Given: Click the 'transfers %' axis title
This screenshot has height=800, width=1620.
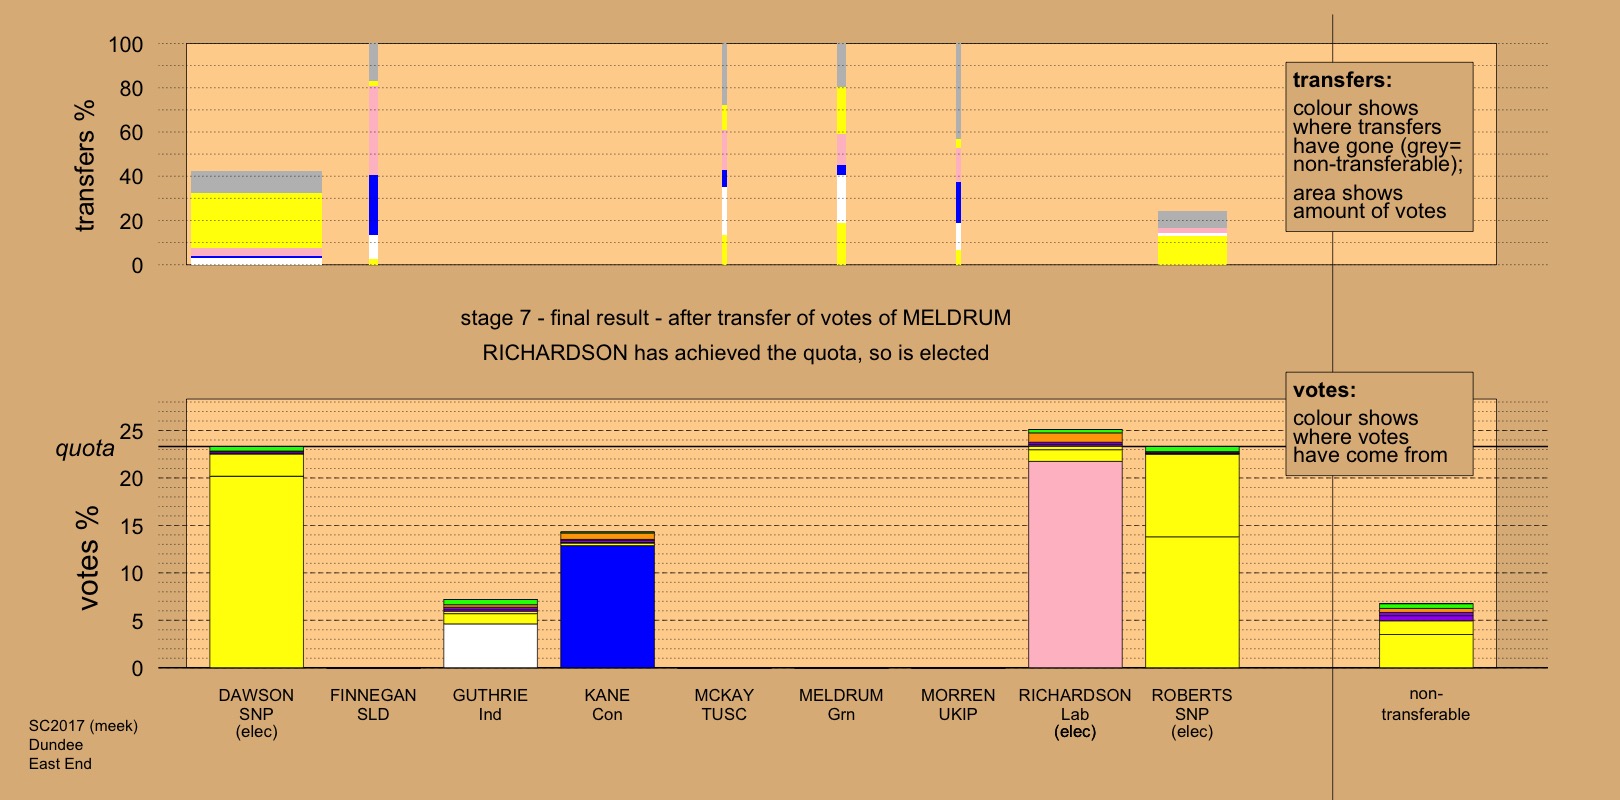Looking at the screenshot, I should point(85,165).
